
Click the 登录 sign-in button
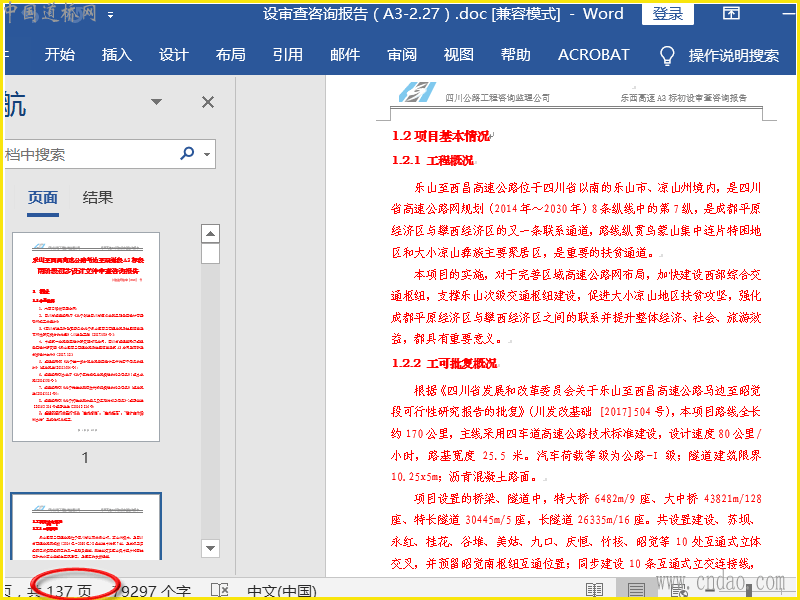point(668,14)
